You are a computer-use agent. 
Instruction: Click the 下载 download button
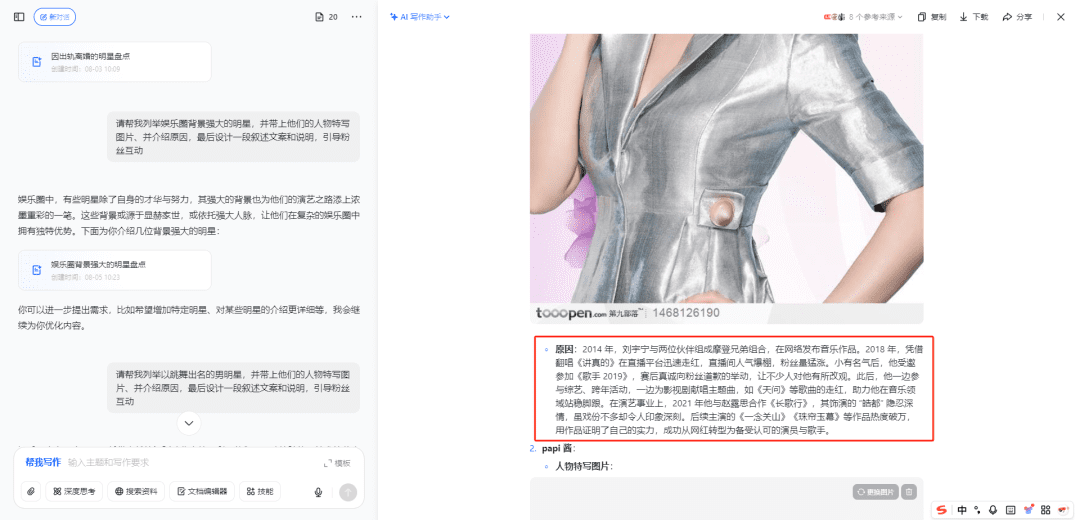pos(974,17)
